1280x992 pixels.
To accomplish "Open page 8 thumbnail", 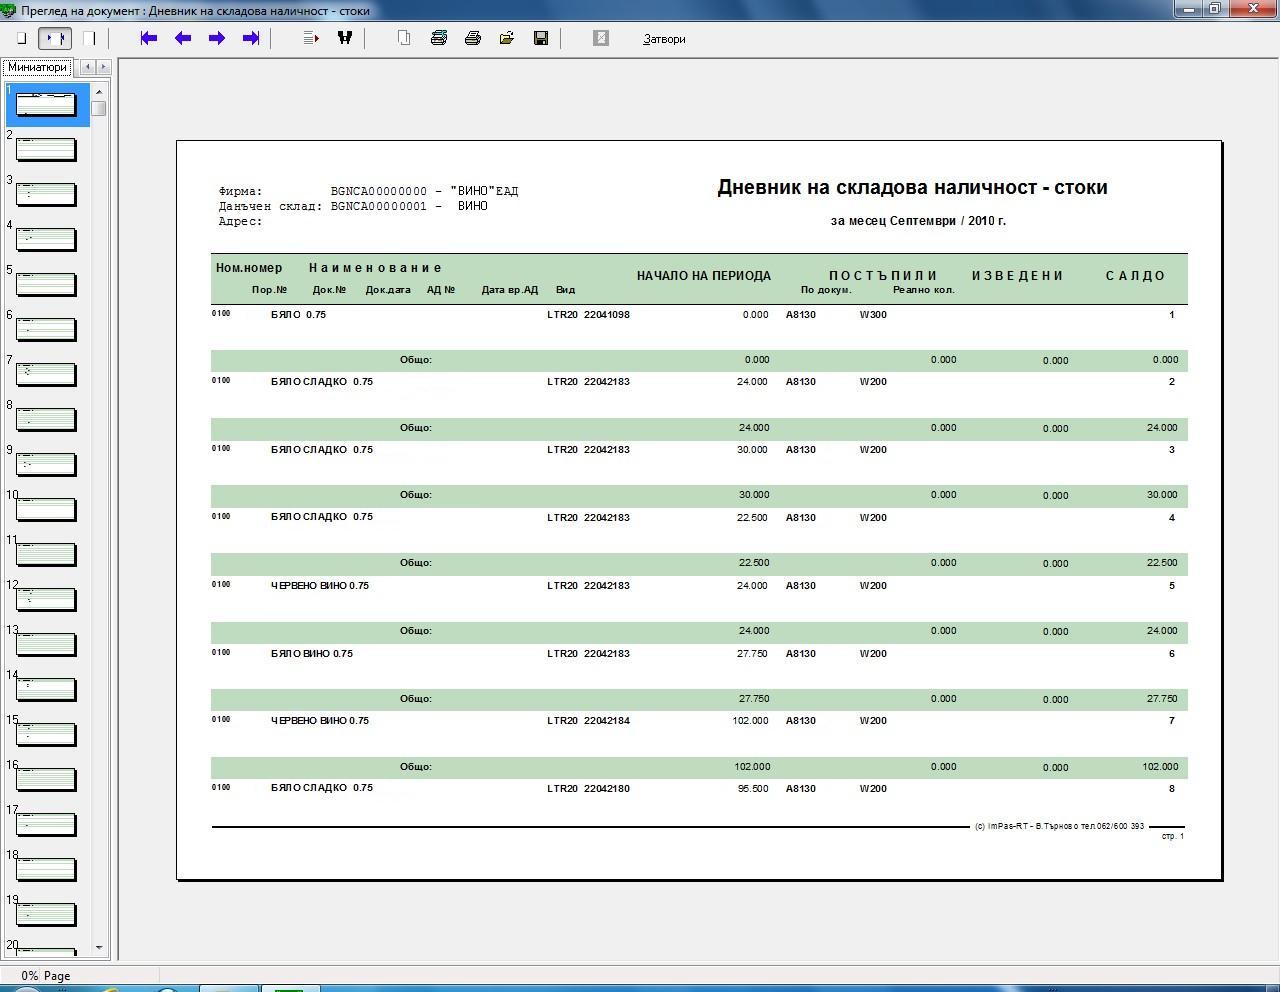I will pyautogui.click(x=46, y=419).
